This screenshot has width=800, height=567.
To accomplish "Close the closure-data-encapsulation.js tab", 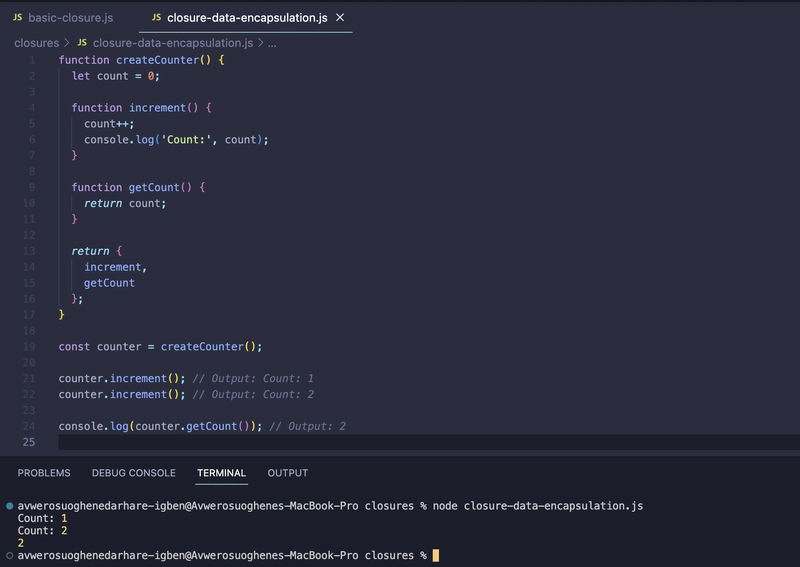I will [x=341, y=18].
